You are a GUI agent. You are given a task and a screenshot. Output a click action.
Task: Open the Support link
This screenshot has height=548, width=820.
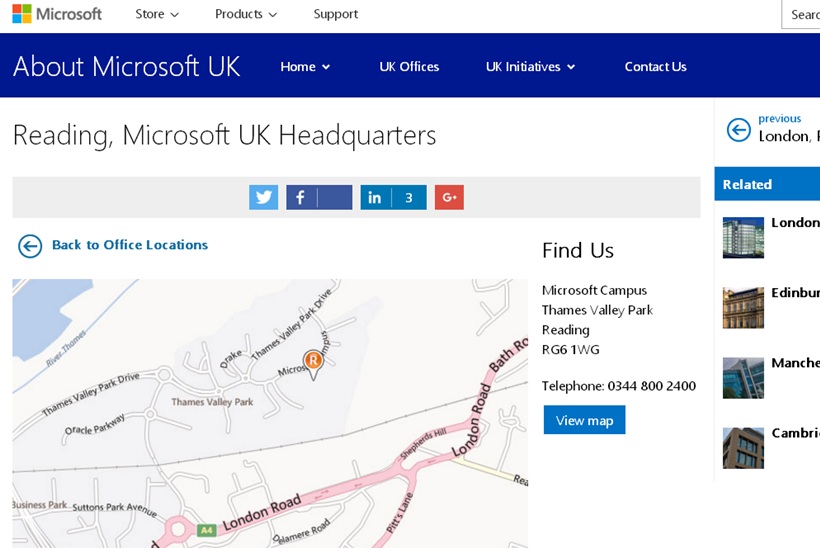tap(336, 14)
